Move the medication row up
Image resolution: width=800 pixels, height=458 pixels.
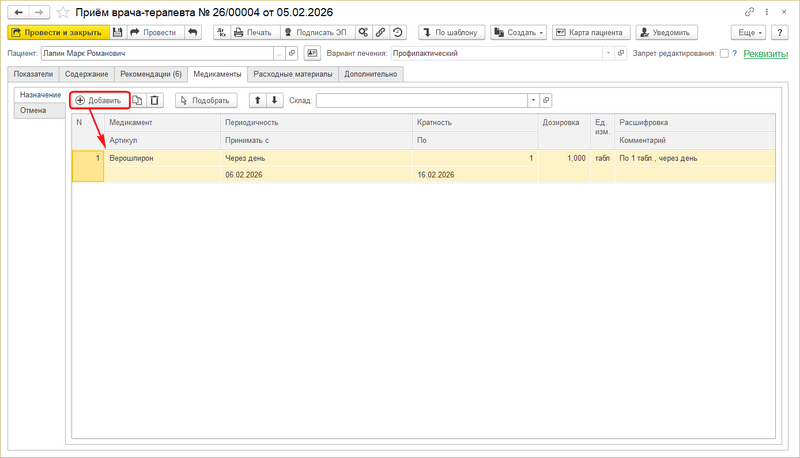coord(258,100)
